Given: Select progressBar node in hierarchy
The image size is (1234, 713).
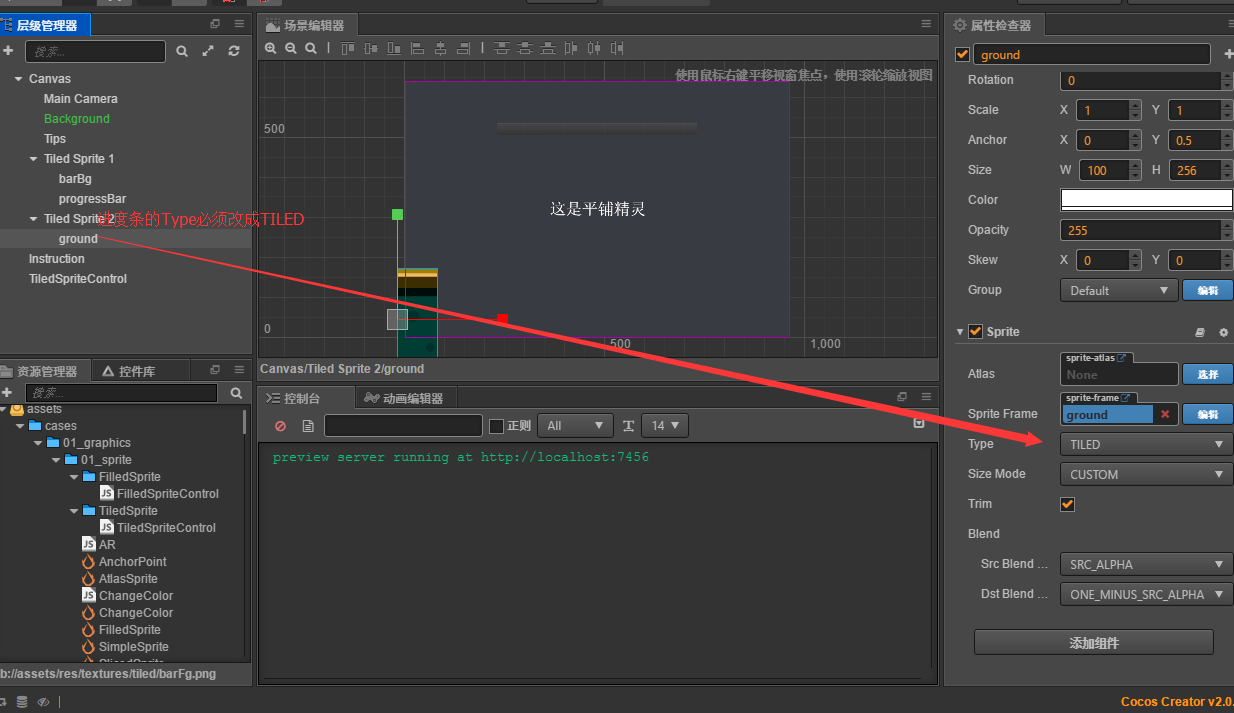Looking at the screenshot, I should click(92, 199).
